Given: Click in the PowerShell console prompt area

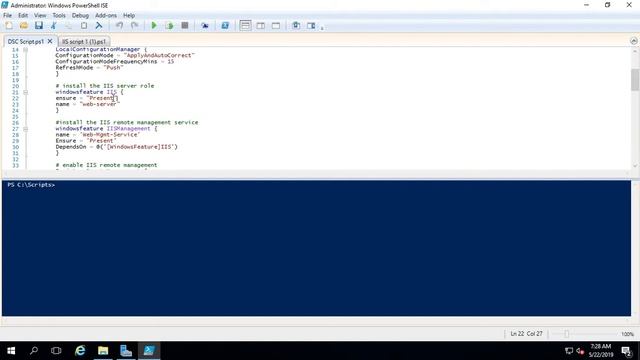Looking at the screenshot, I should pos(316,248).
